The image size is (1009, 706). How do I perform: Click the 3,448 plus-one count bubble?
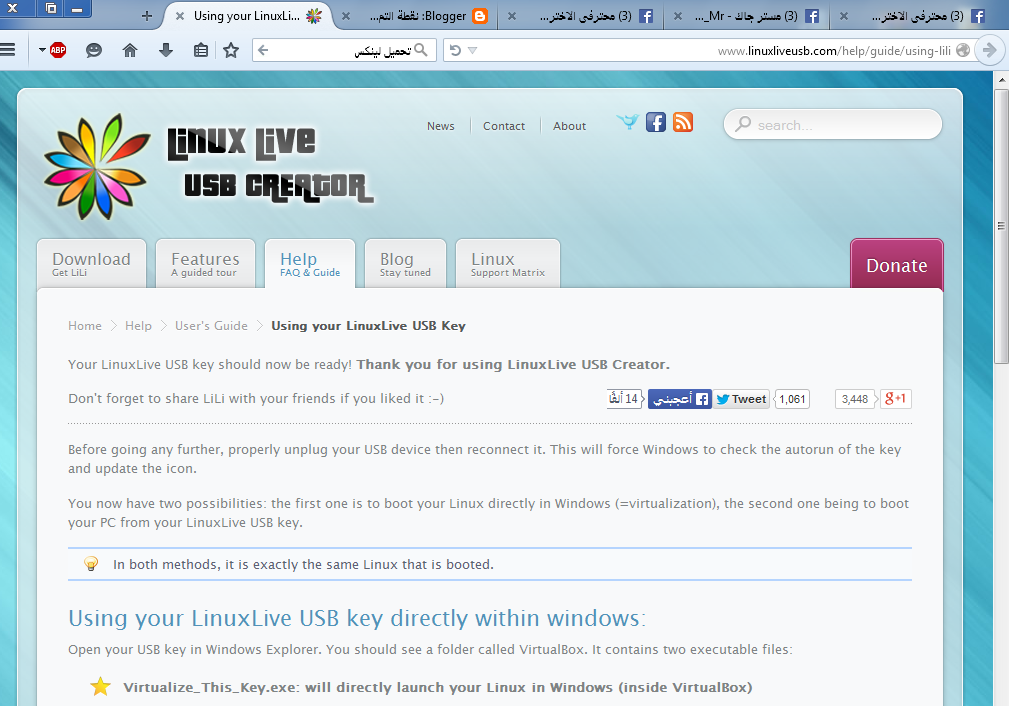(855, 399)
